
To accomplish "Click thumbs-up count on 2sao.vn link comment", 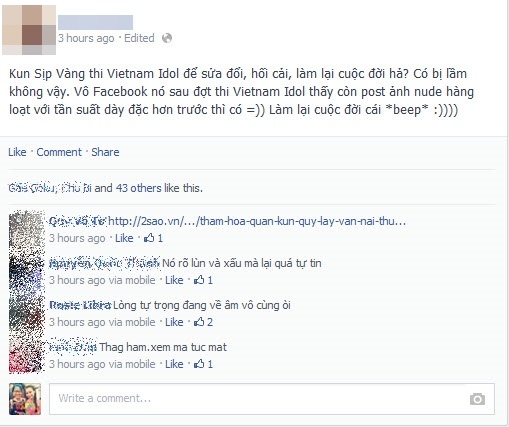I will [153, 238].
